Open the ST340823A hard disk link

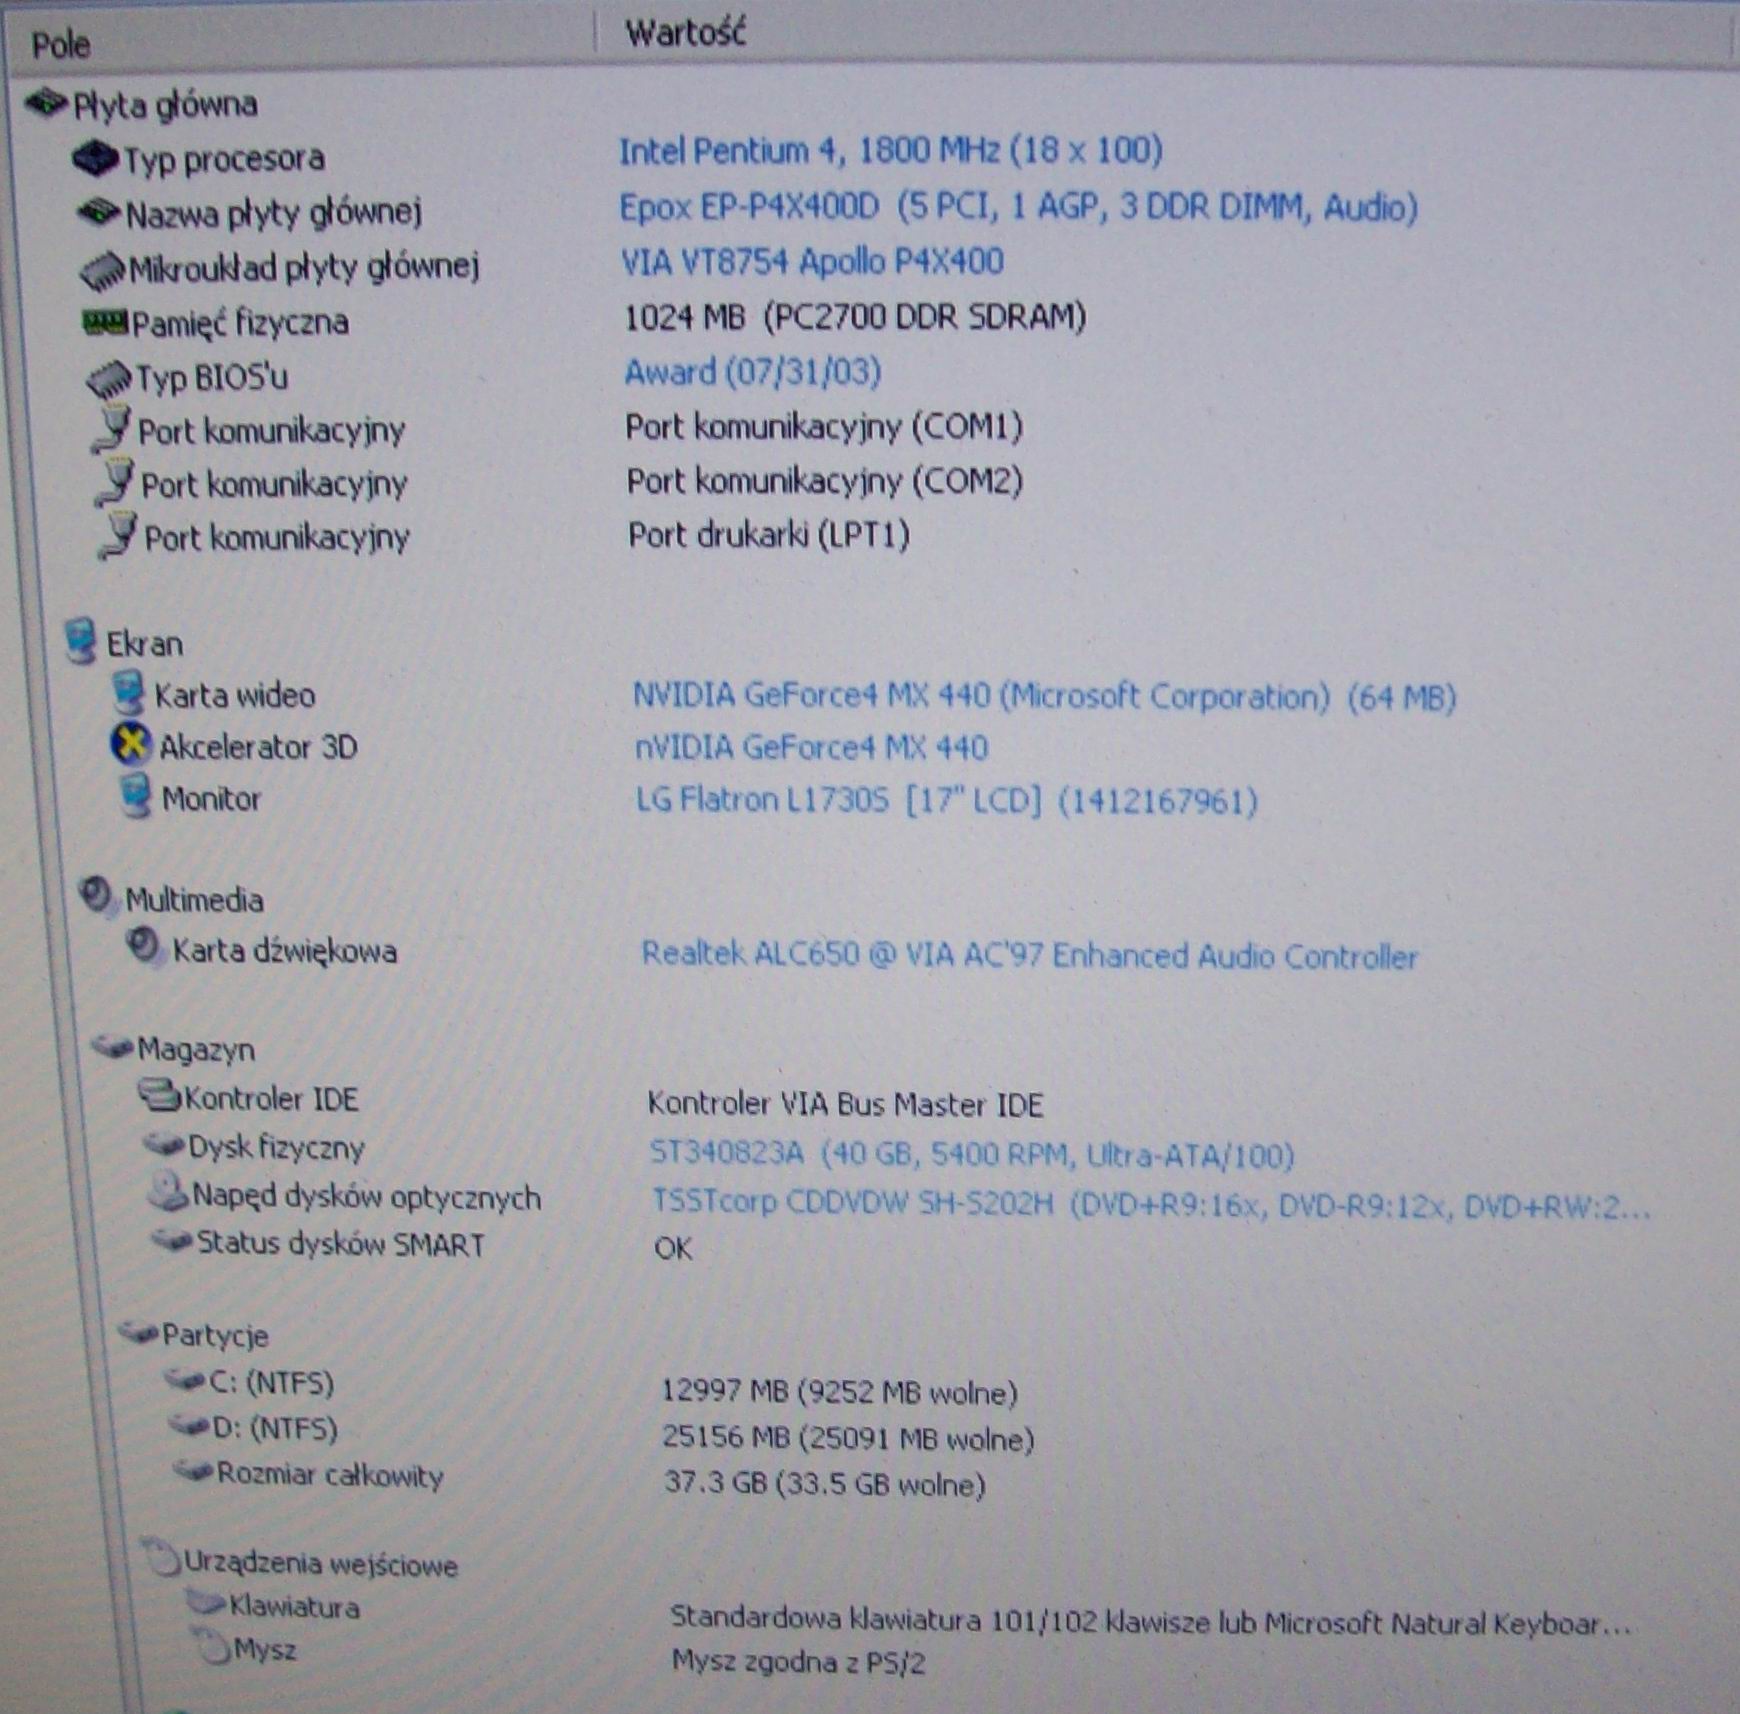pos(972,1155)
